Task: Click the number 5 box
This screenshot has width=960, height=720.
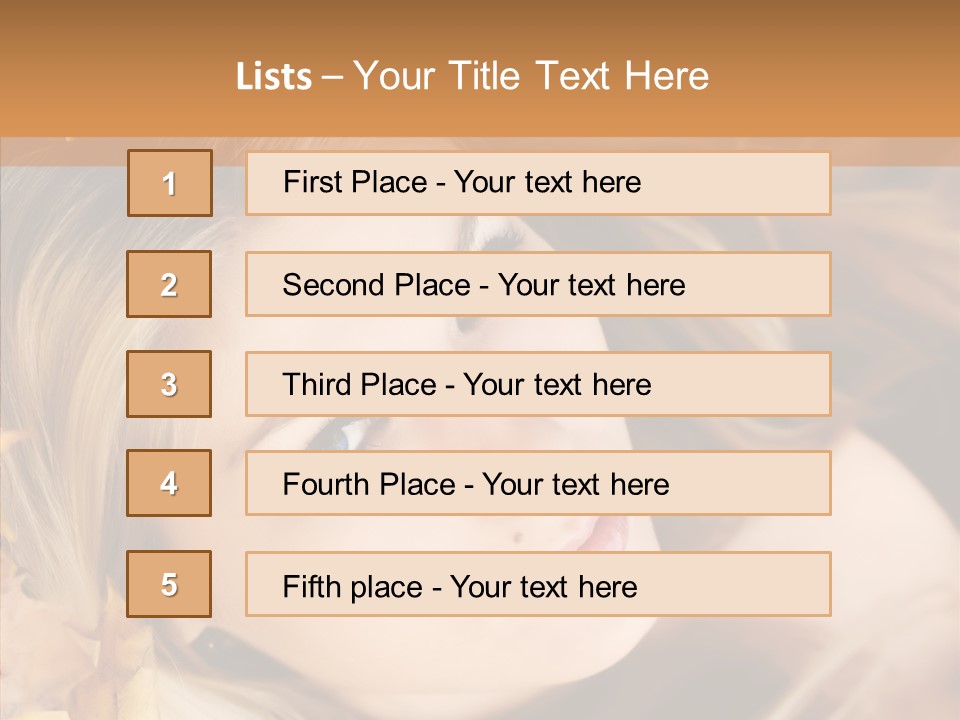Action: tap(169, 584)
